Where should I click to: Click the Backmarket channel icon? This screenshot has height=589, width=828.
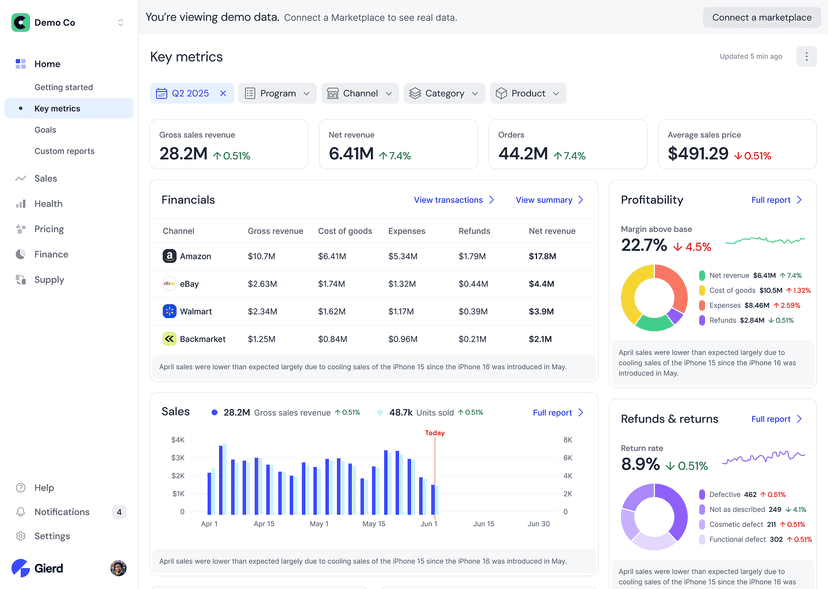coord(169,339)
